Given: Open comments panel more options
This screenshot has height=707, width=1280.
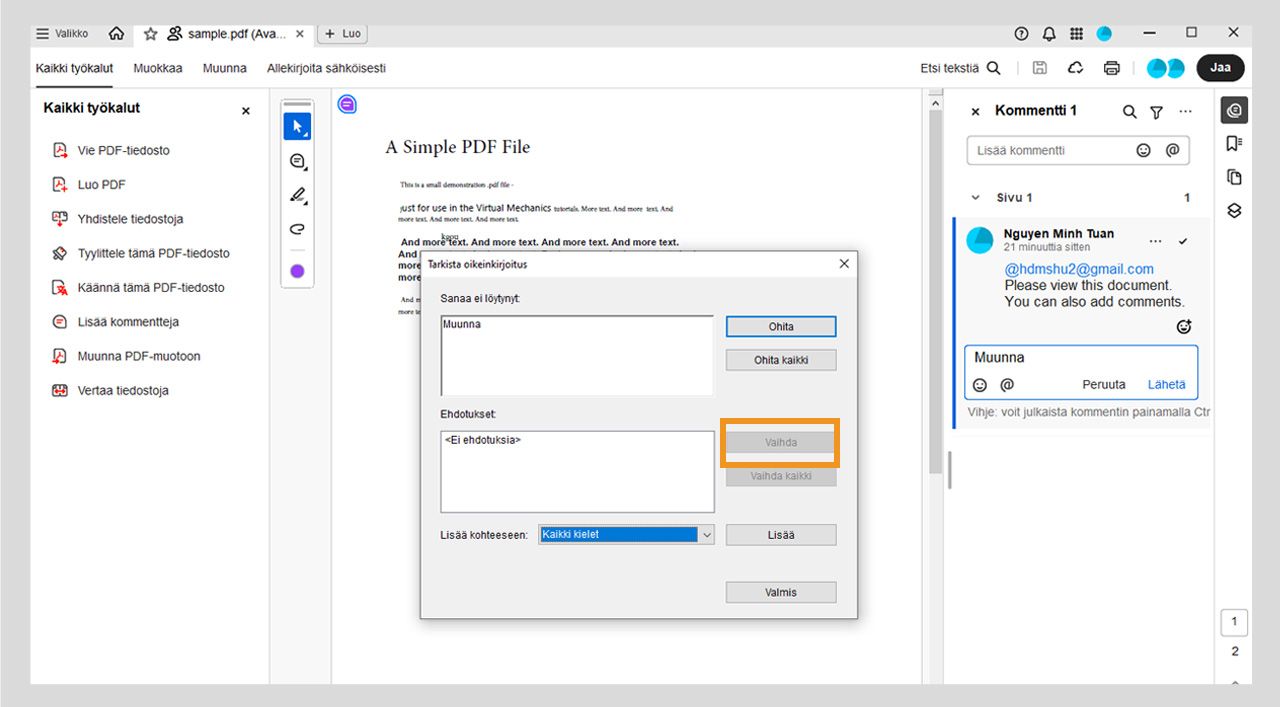Looking at the screenshot, I should pyautogui.click(x=1185, y=112).
